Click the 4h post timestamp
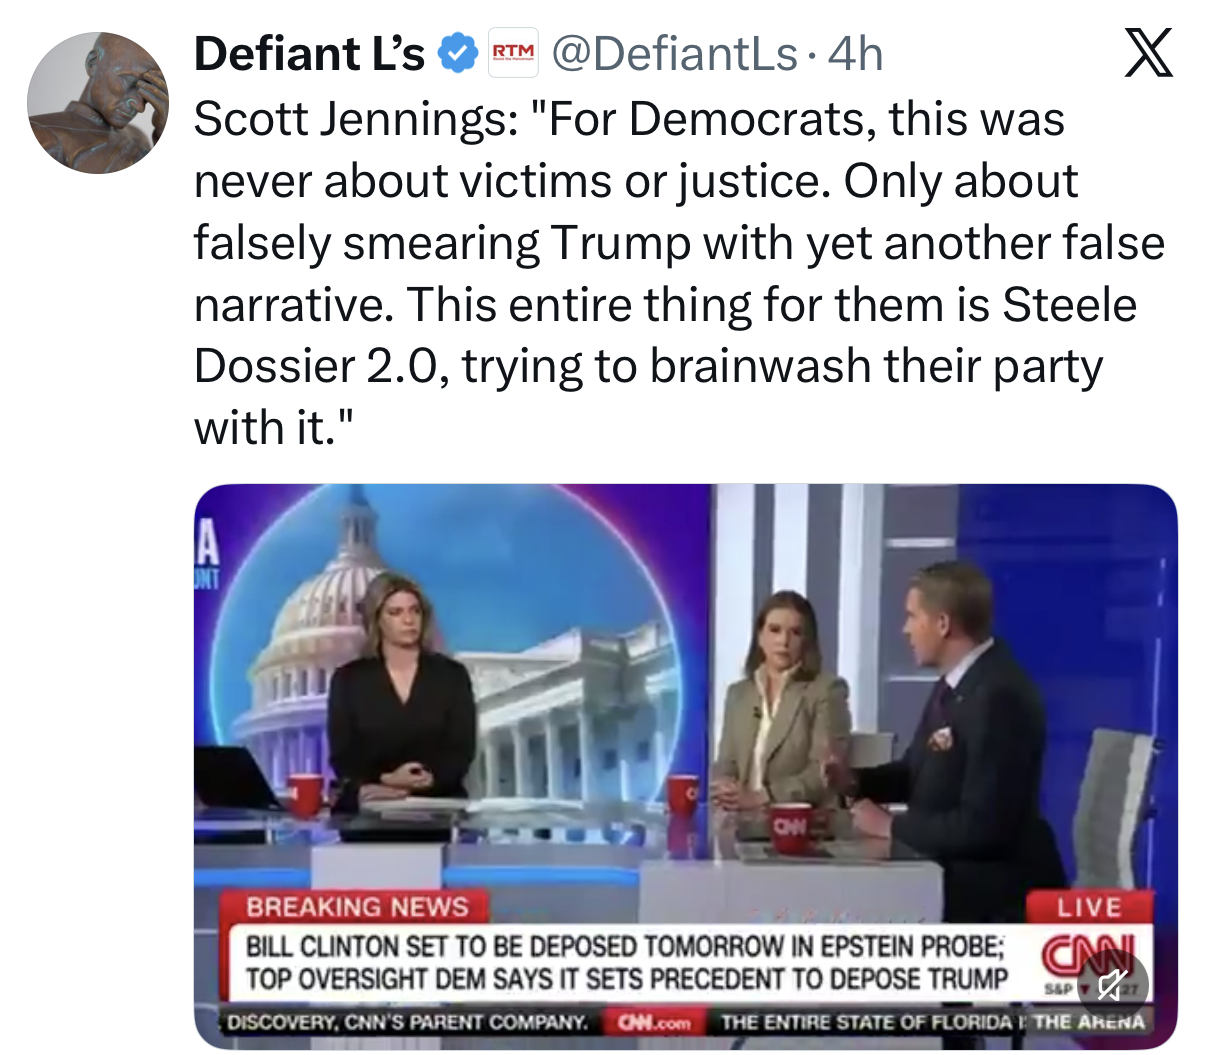Viewport: 1206px width, 1055px height. [855, 54]
